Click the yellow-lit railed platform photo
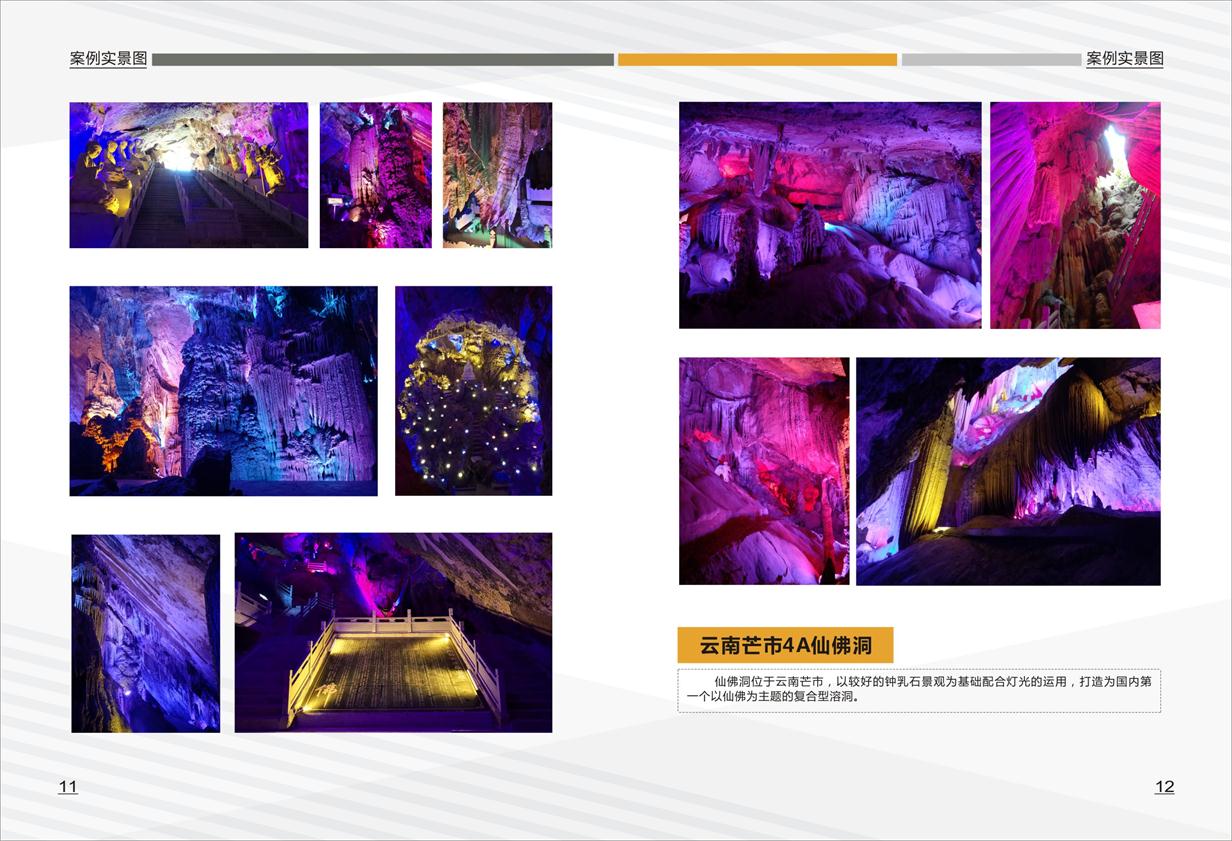This screenshot has height=841, width=1232. click(x=393, y=633)
